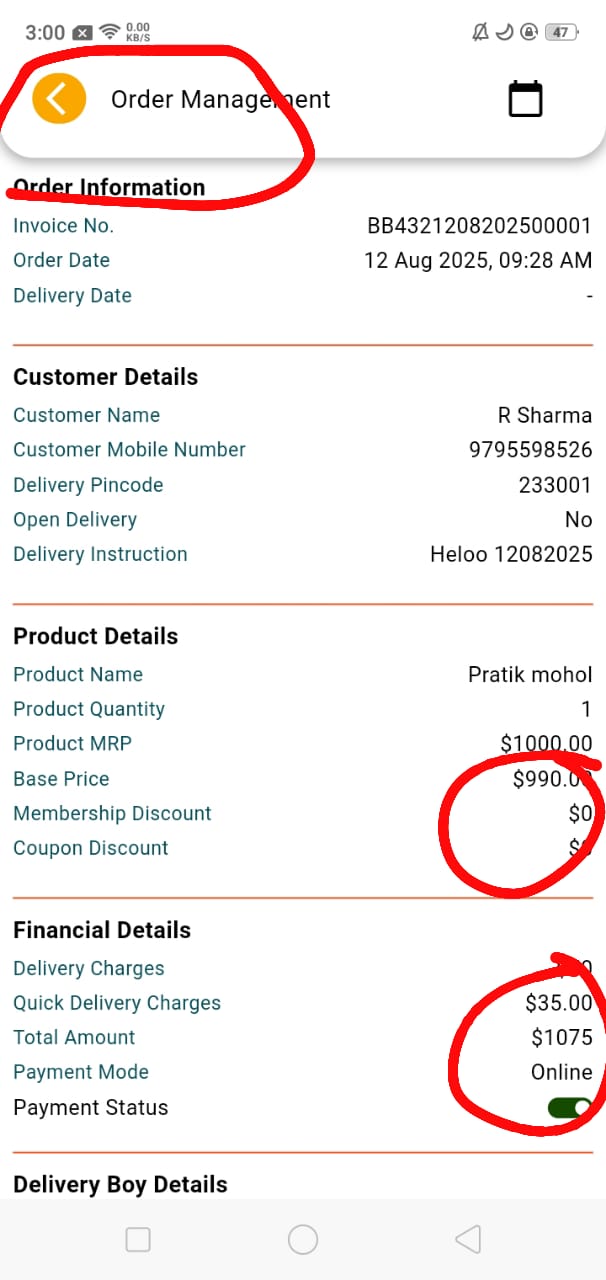Viewport: 606px width, 1280px height.
Task: Tap the Wi-Fi status bar icon
Action: click(109, 32)
